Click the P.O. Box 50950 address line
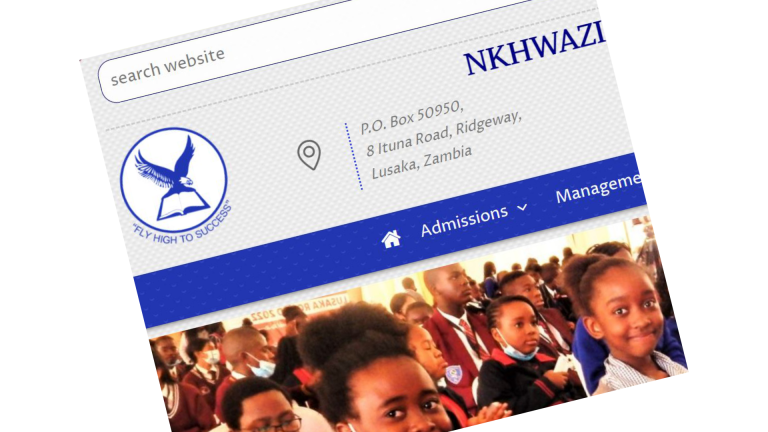 point(411,118)
